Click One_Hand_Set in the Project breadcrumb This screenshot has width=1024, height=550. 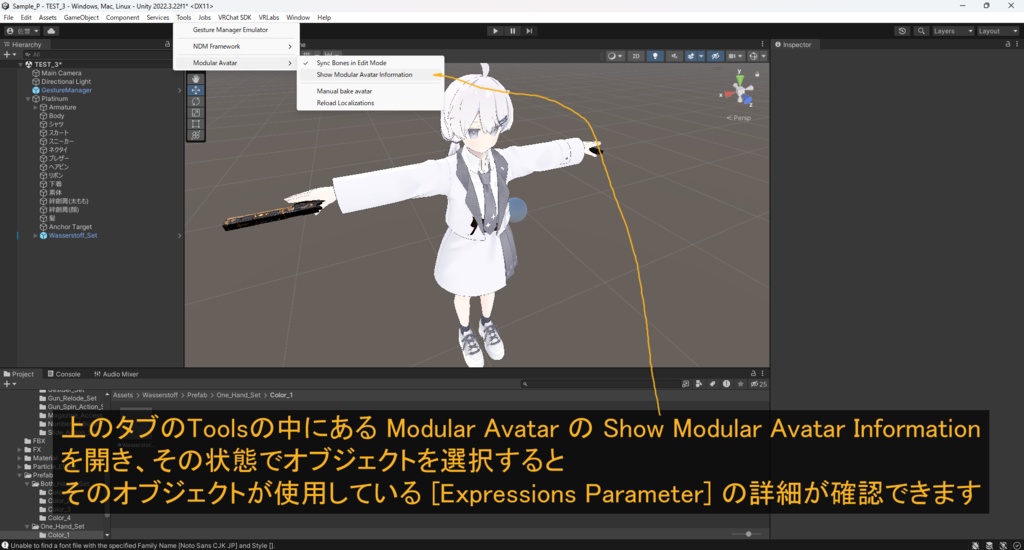[x=238, y=395]
